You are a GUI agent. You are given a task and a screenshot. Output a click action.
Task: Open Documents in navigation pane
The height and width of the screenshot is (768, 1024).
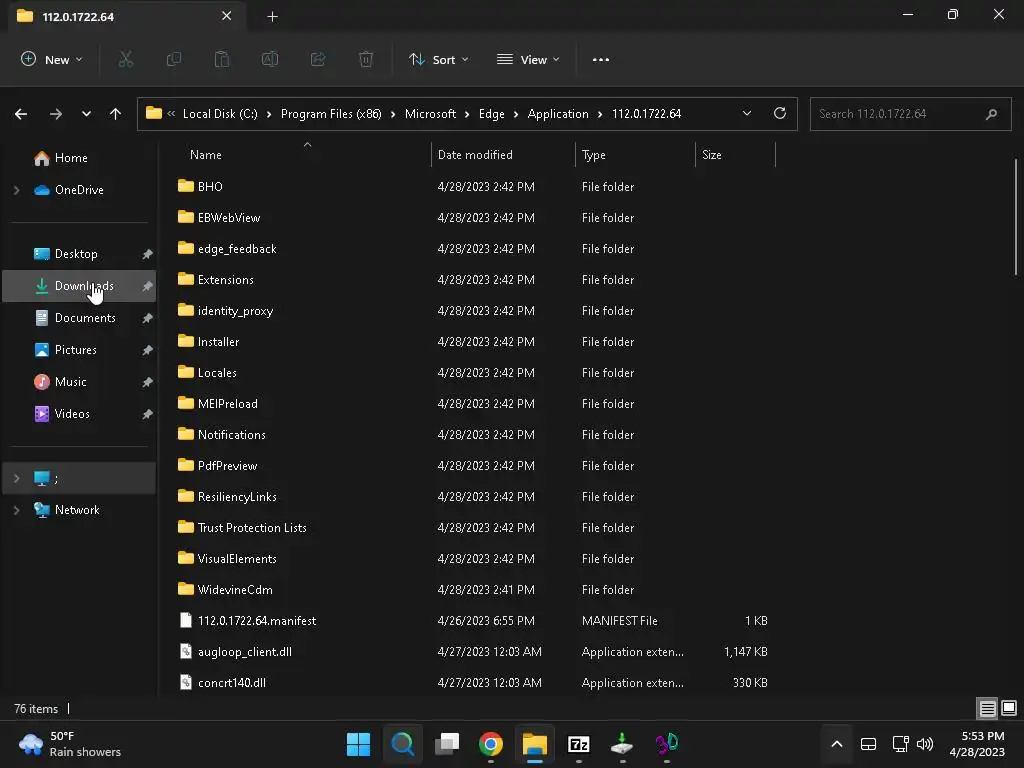click(x=79, y=318)
